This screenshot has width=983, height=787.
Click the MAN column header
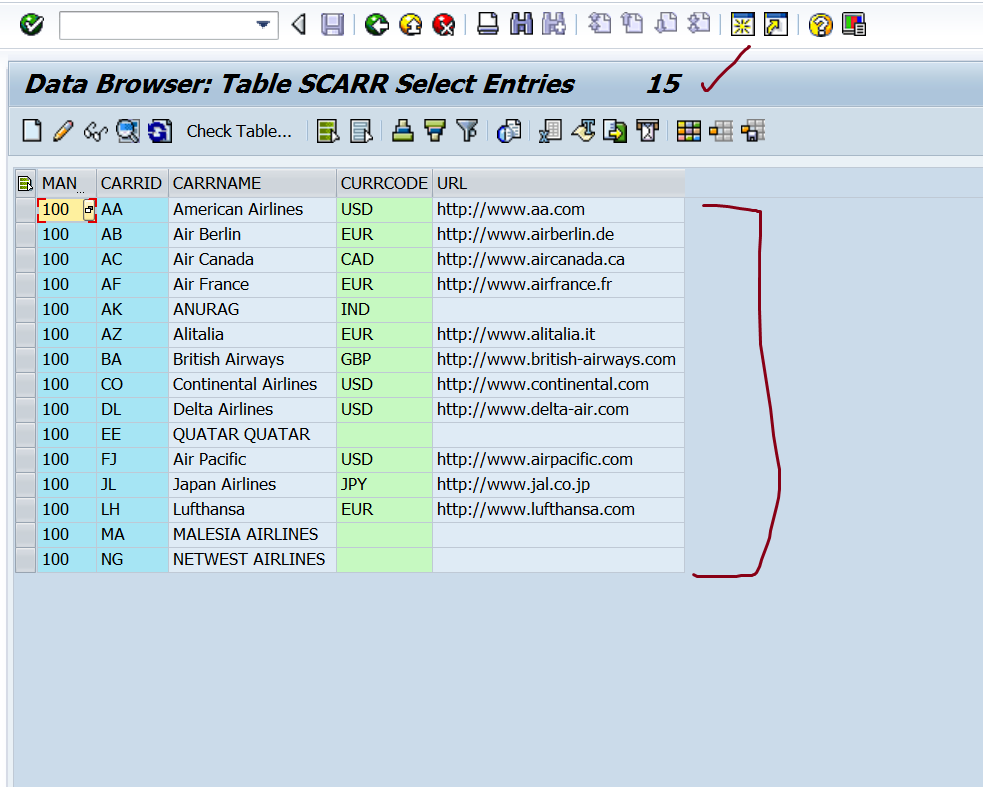coord(66,183)
